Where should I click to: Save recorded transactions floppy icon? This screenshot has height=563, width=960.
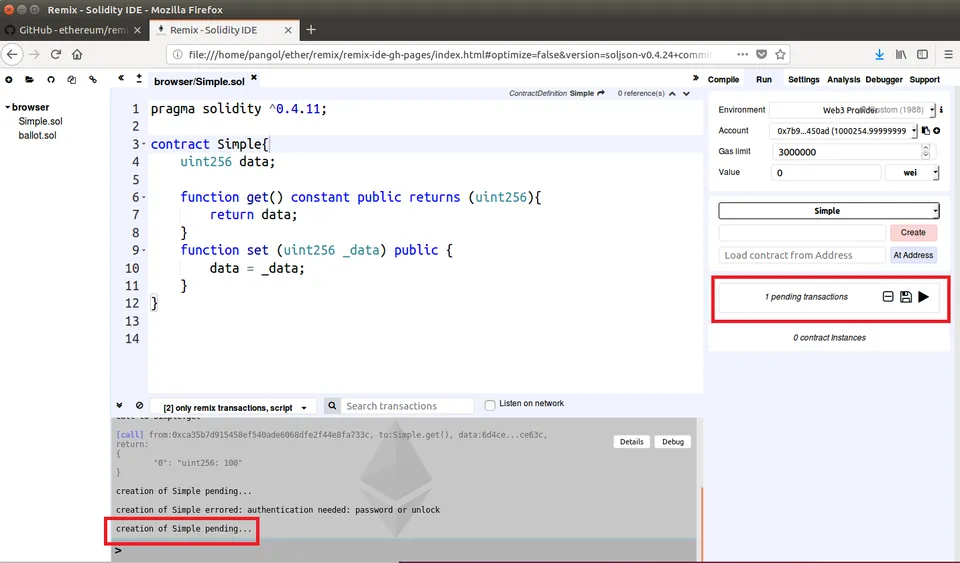pos(906,297)
